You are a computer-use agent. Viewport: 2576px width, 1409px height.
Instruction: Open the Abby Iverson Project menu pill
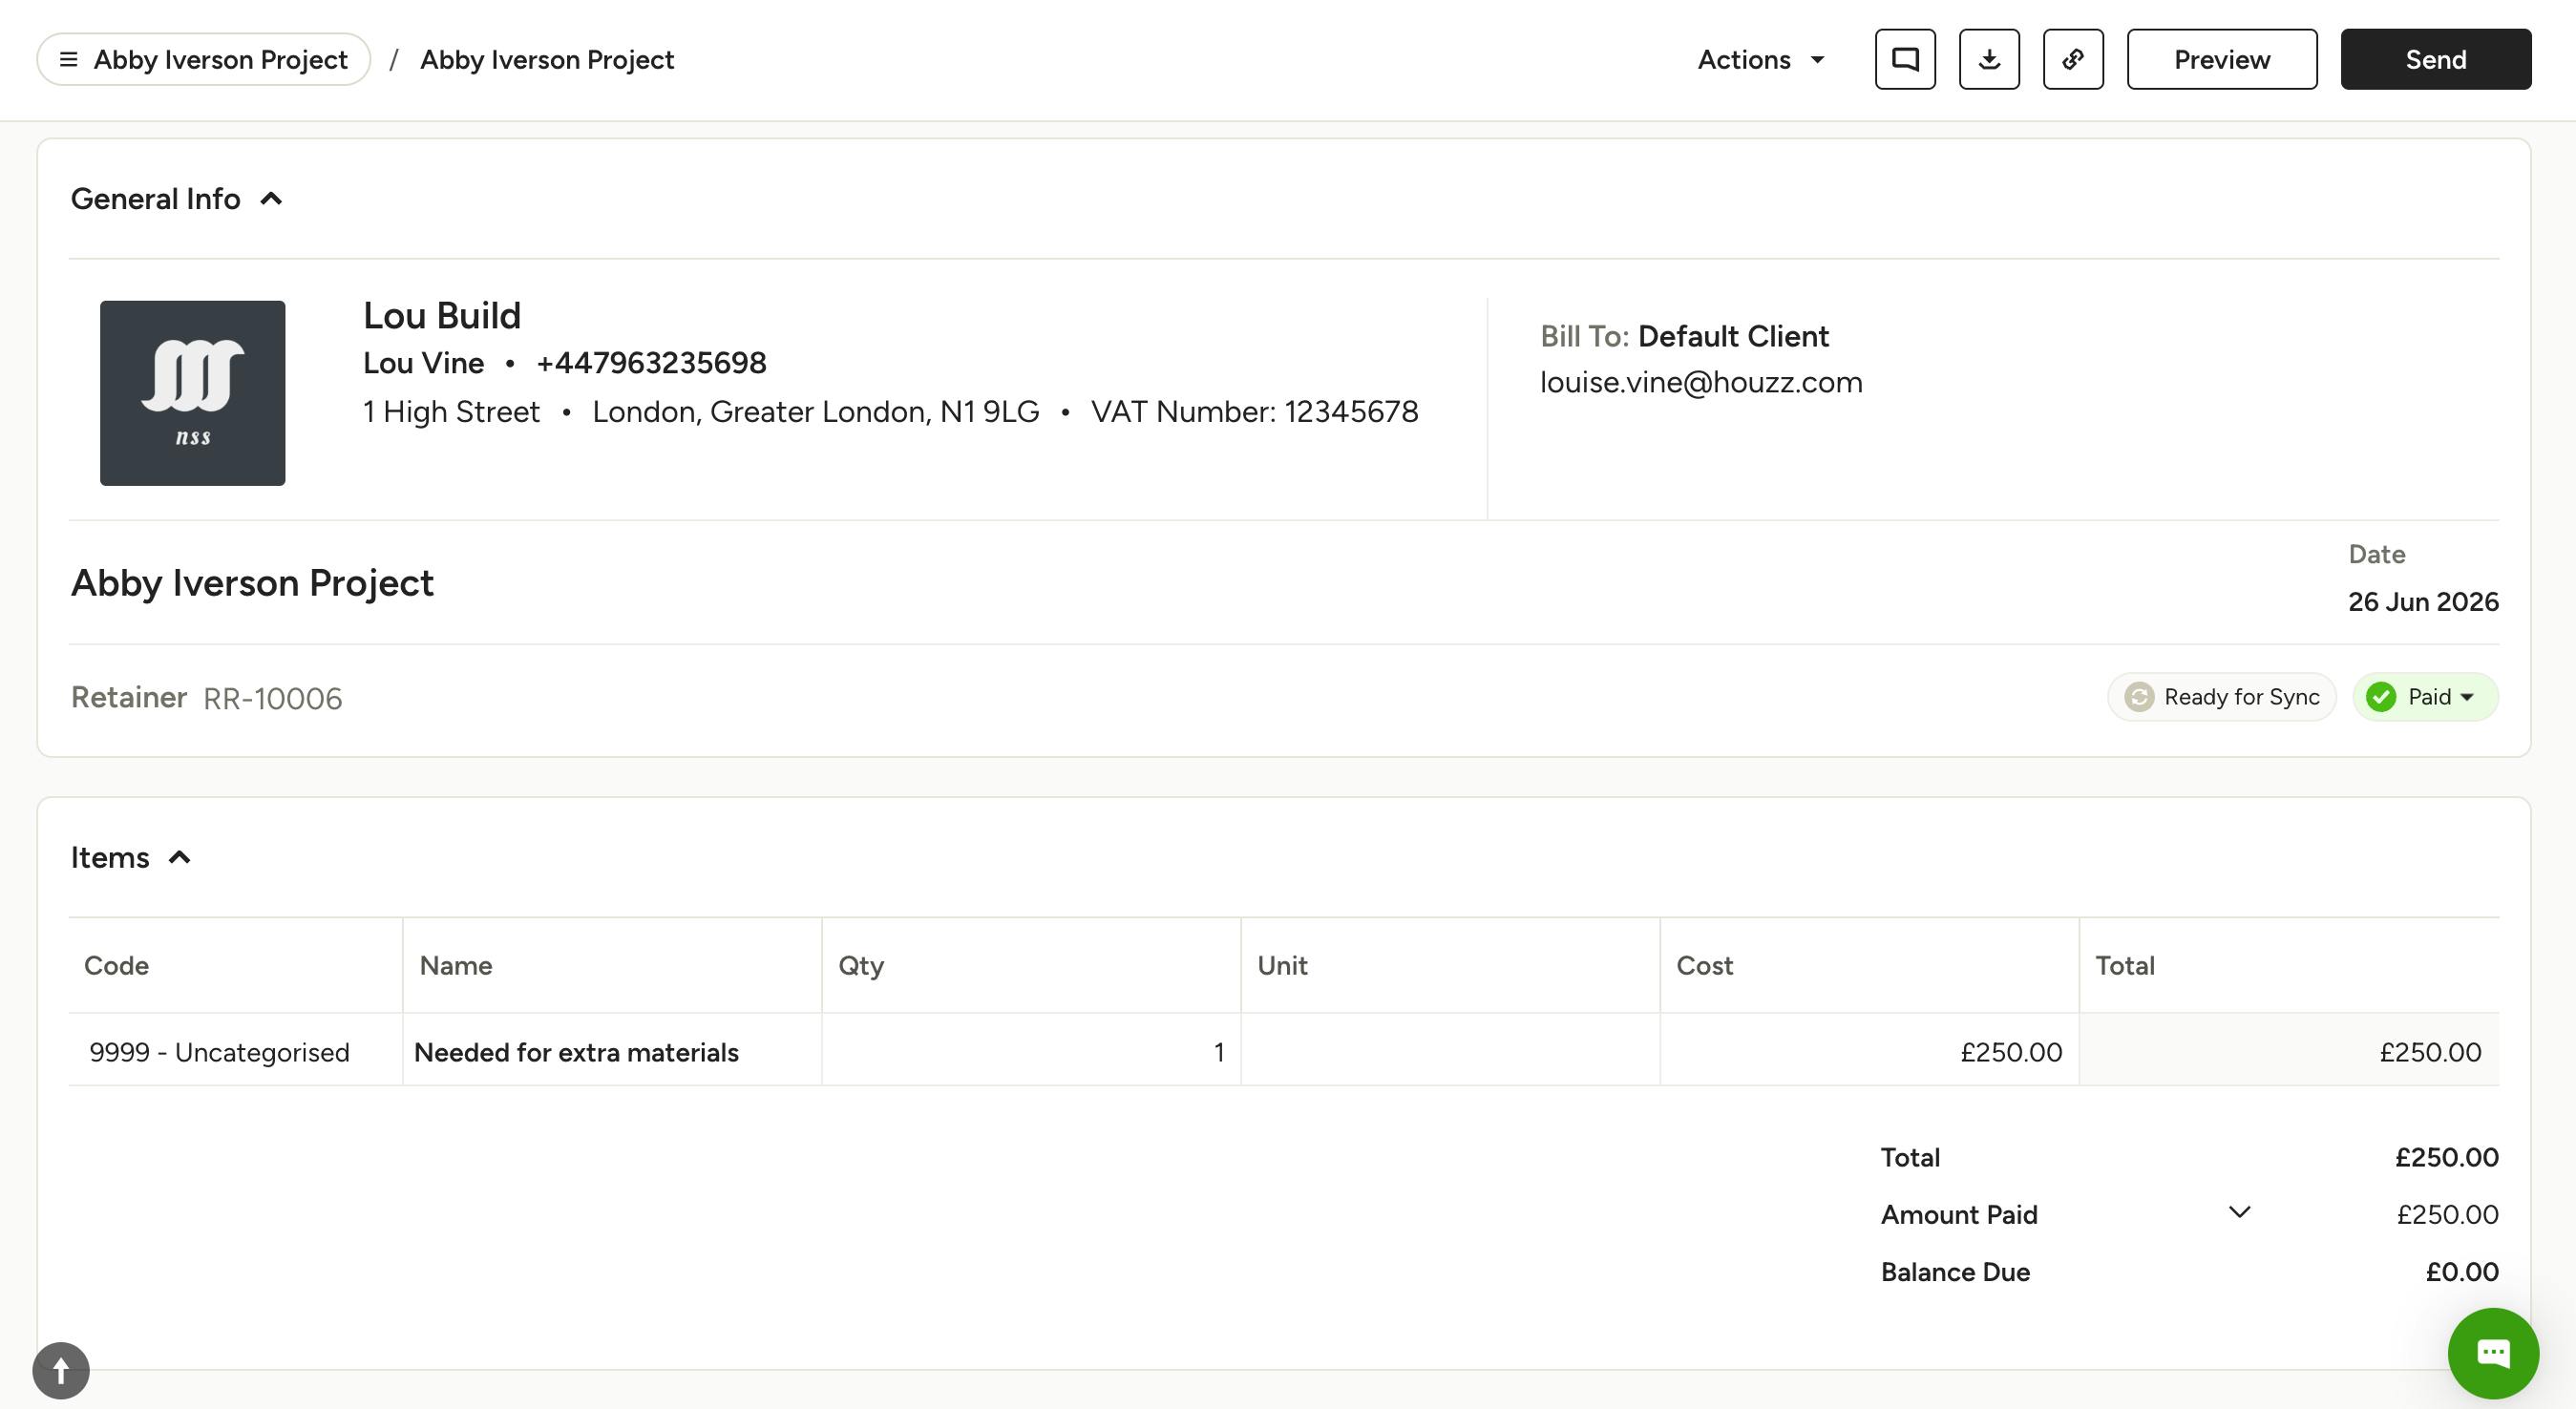tap(204, 59)
